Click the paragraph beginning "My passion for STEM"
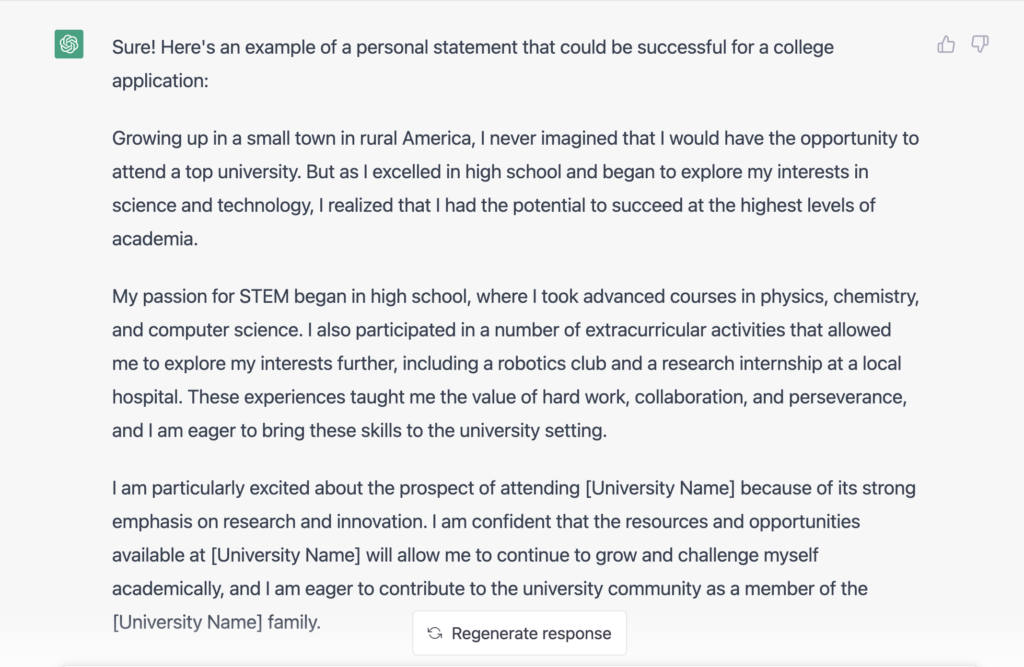Viewport: 1024px width, 667px height. 515,363
